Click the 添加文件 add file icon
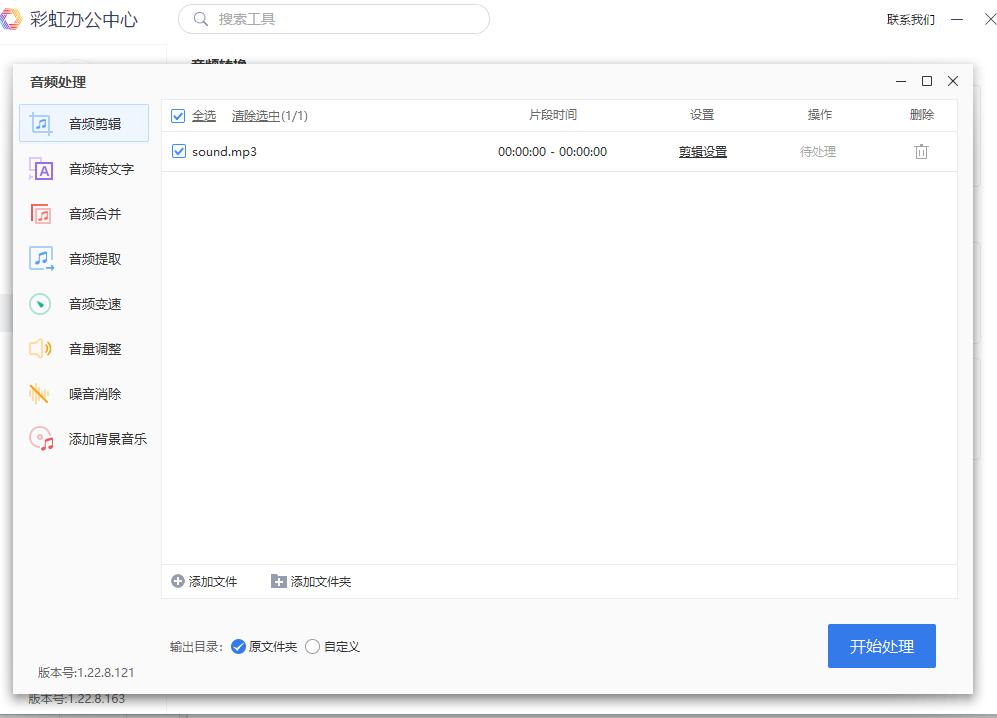 pos(179,581)
